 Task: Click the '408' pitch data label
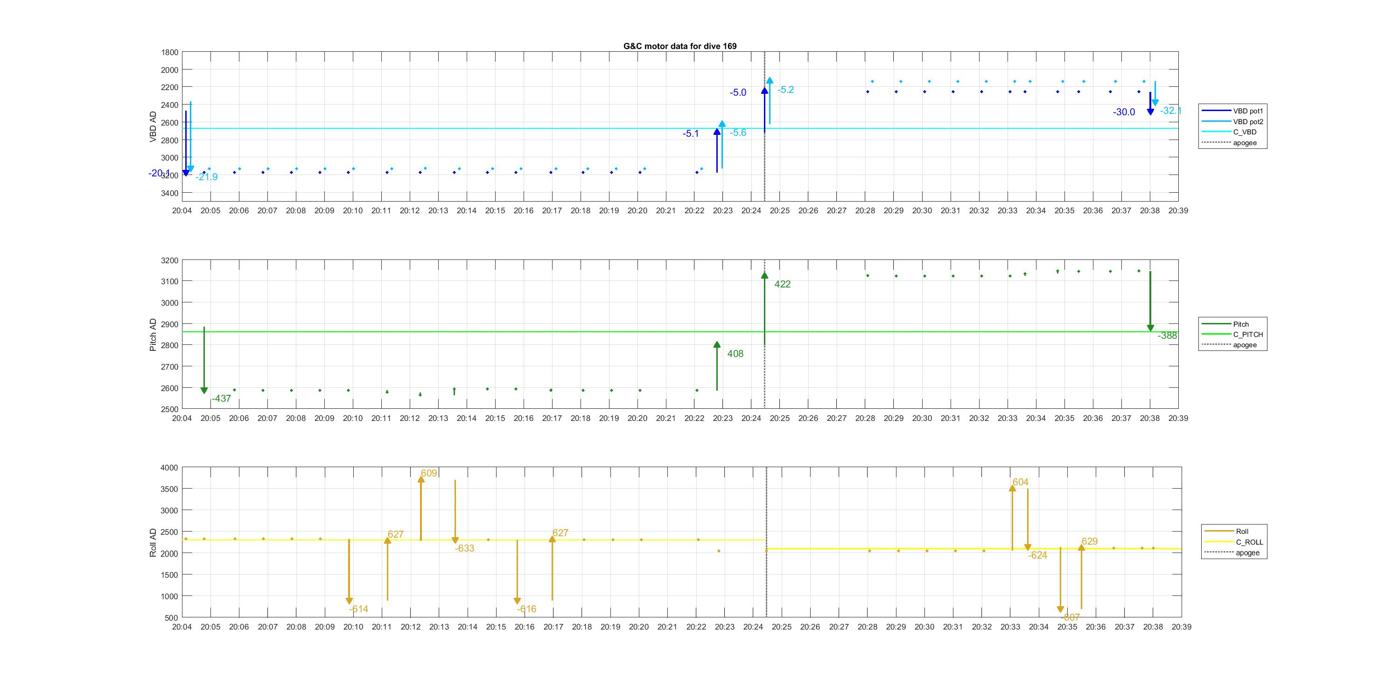point(735,354)
